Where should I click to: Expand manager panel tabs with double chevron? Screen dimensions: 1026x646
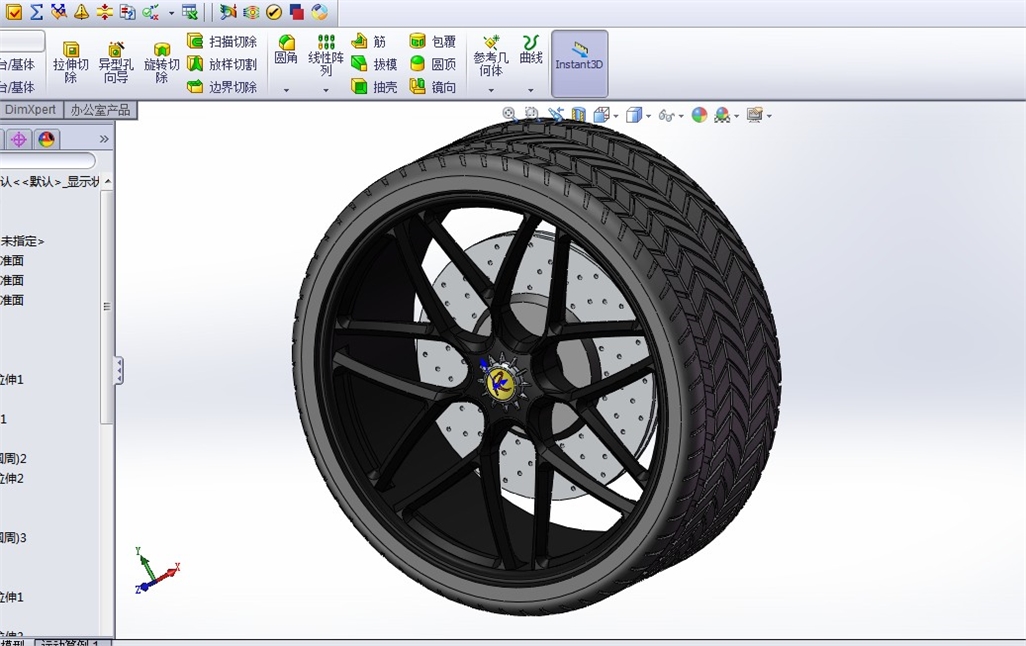click(x=103, y=139)
